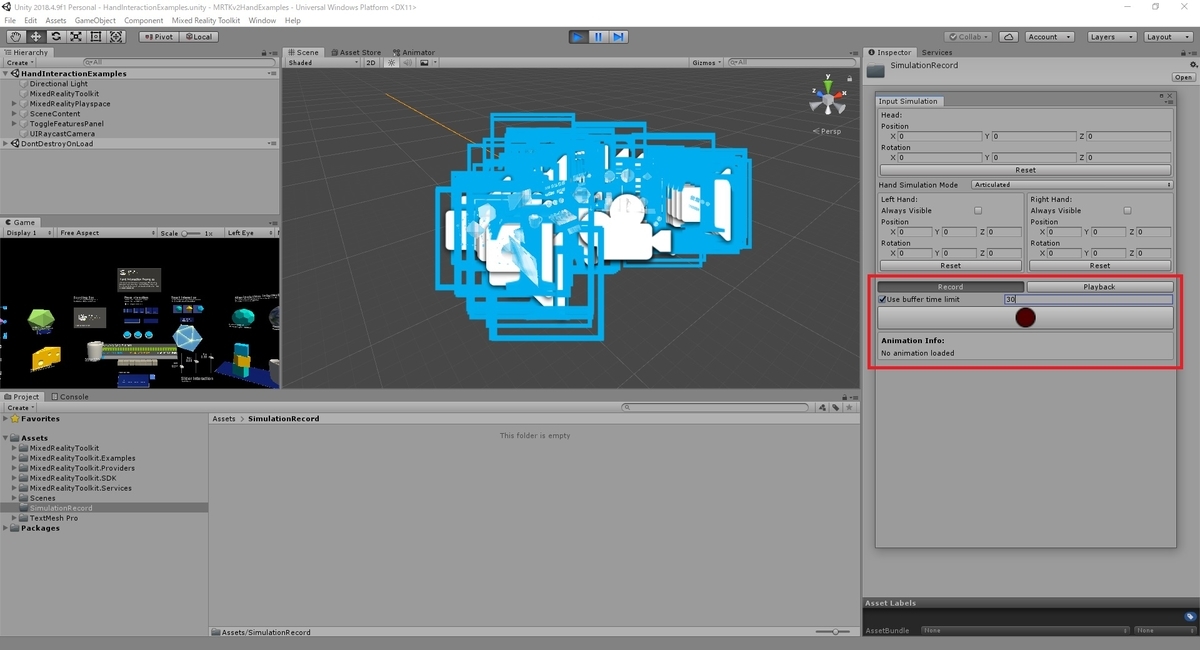This screenshot has width=1200, height=650.
Task: Toggle scene lighting icon
Action: click(391, 62)
